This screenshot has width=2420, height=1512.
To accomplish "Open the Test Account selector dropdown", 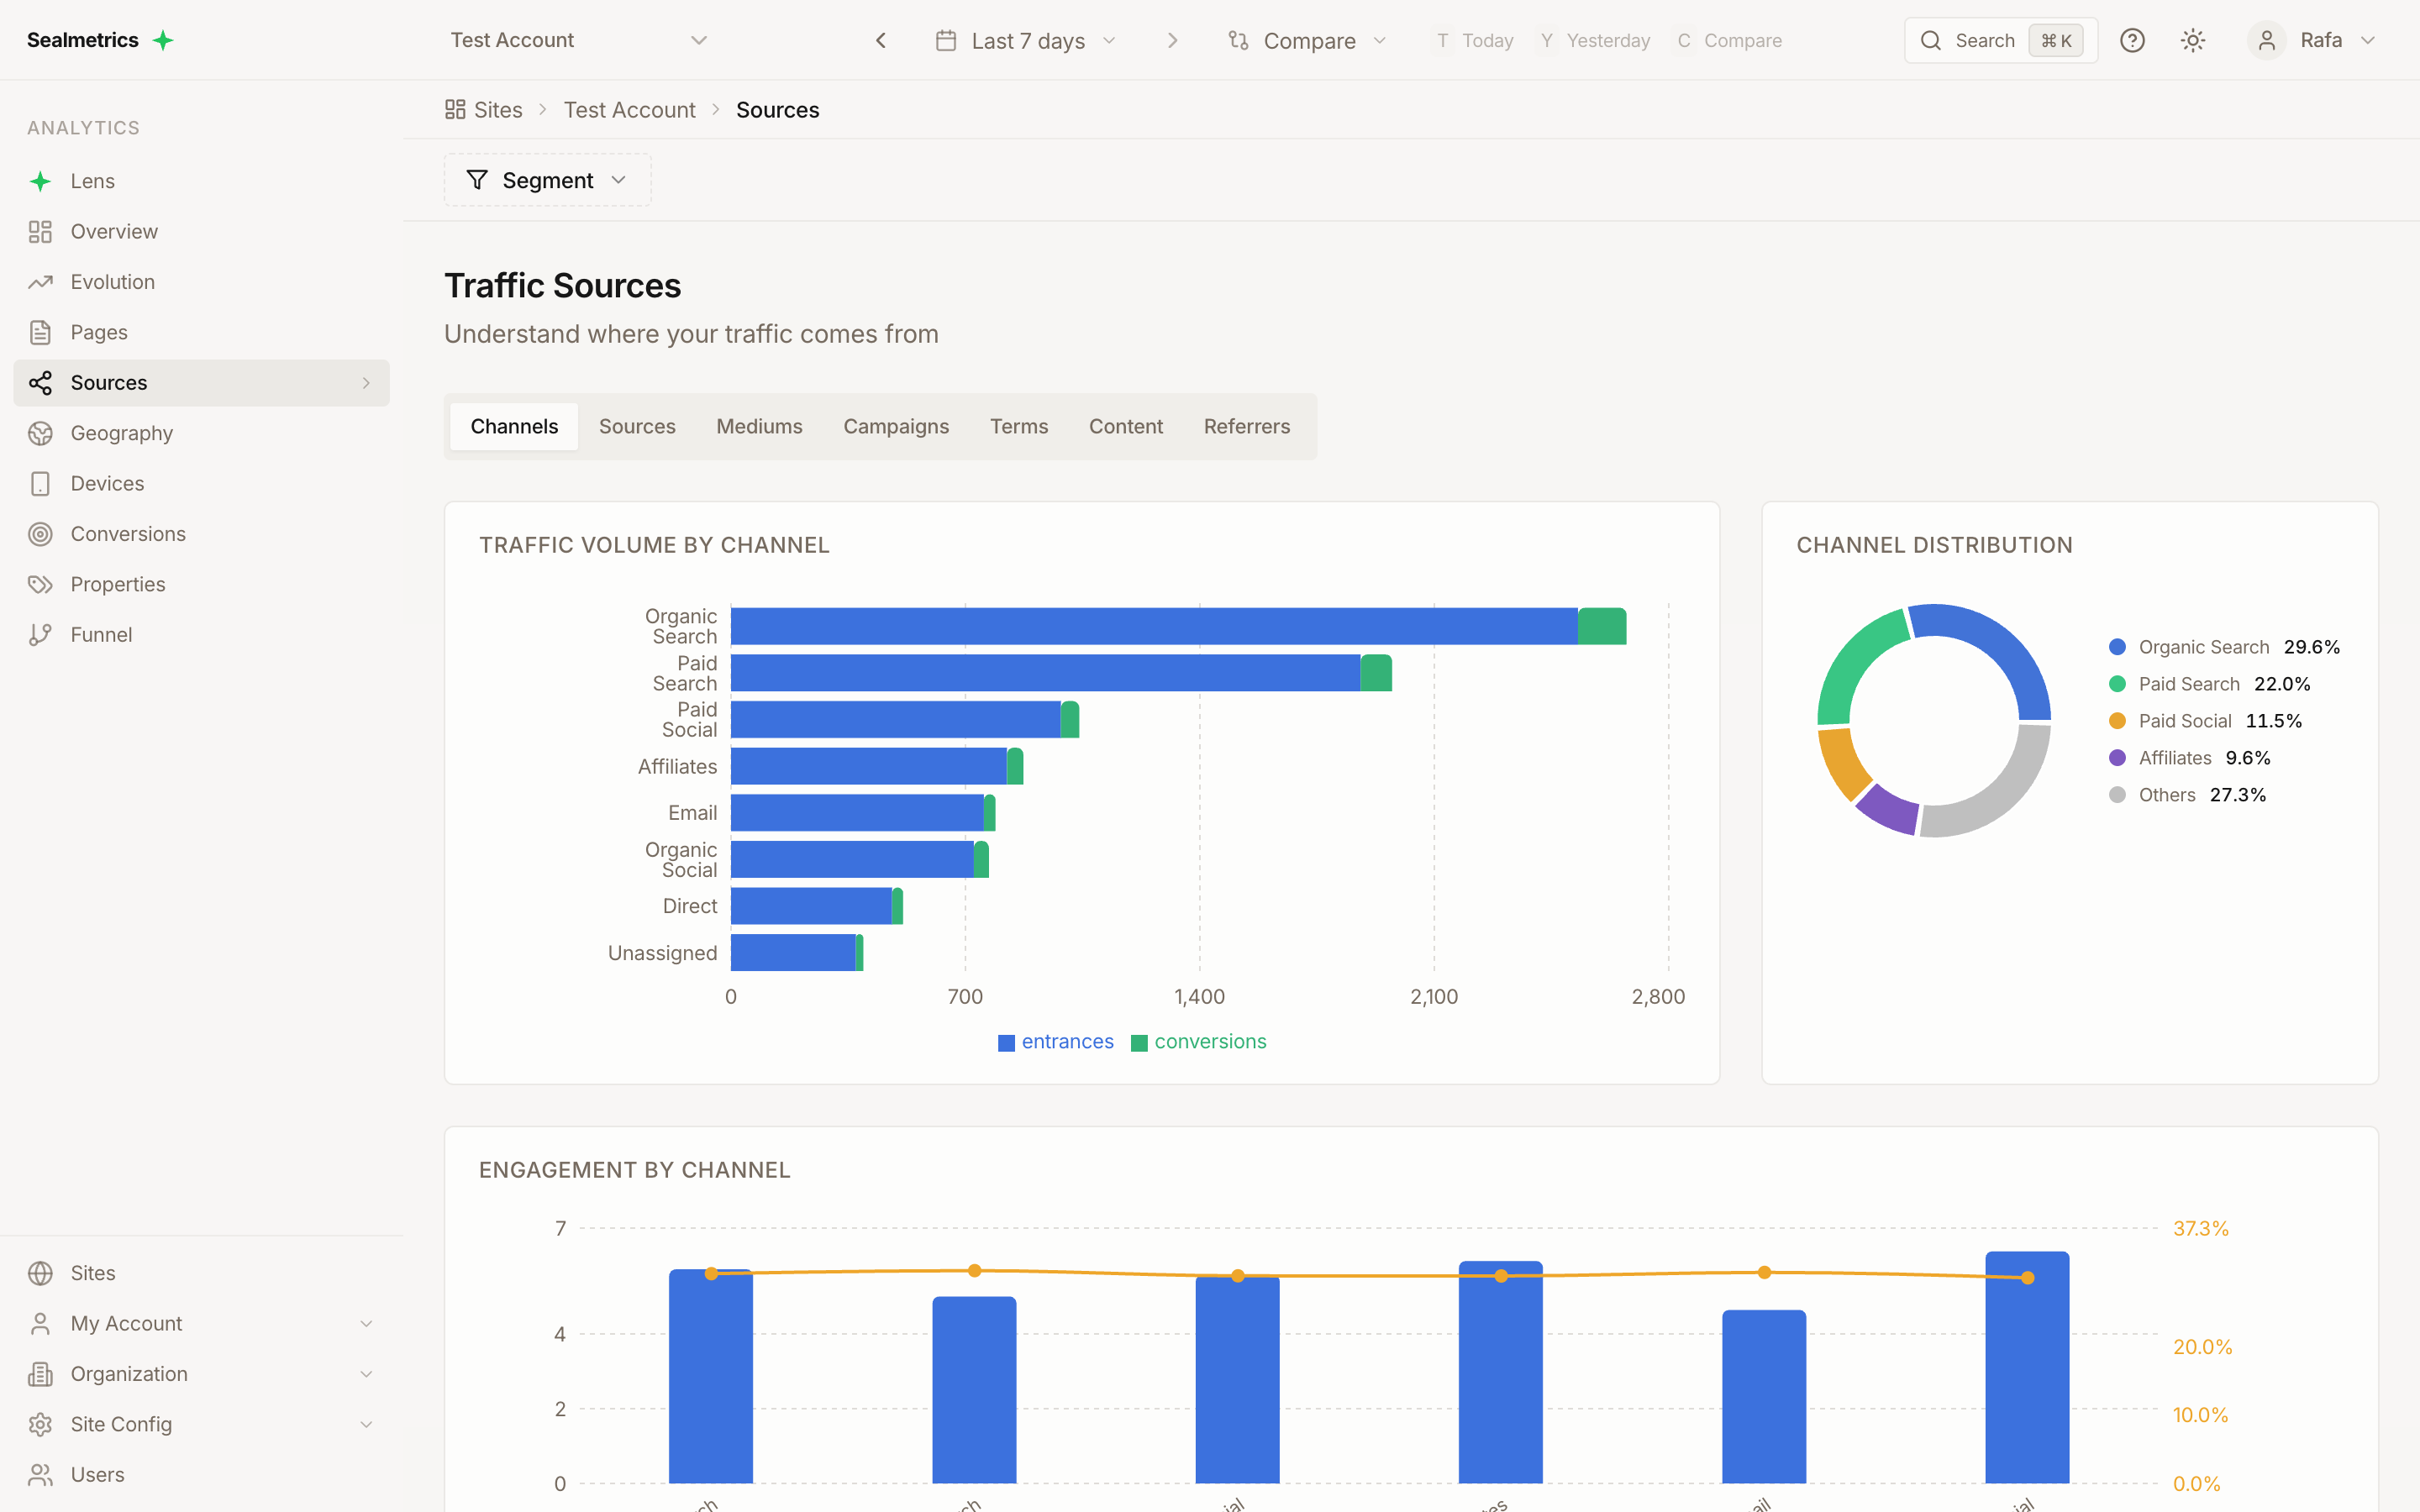I will 579,40.
